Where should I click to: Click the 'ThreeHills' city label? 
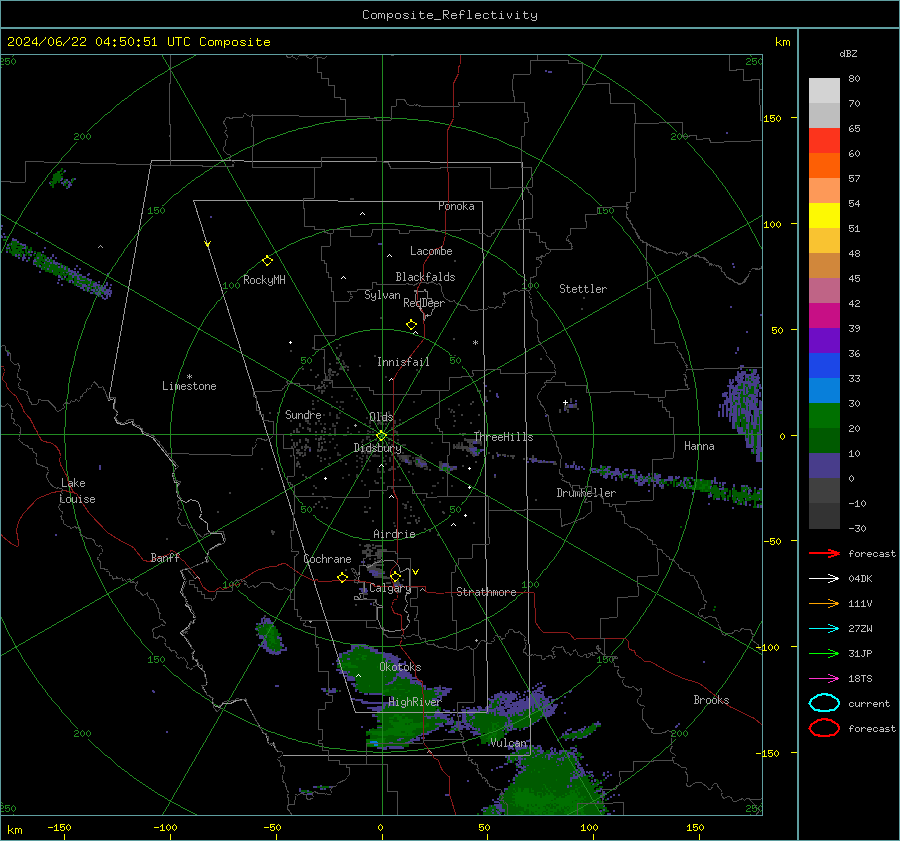click(x=503, y=437)
